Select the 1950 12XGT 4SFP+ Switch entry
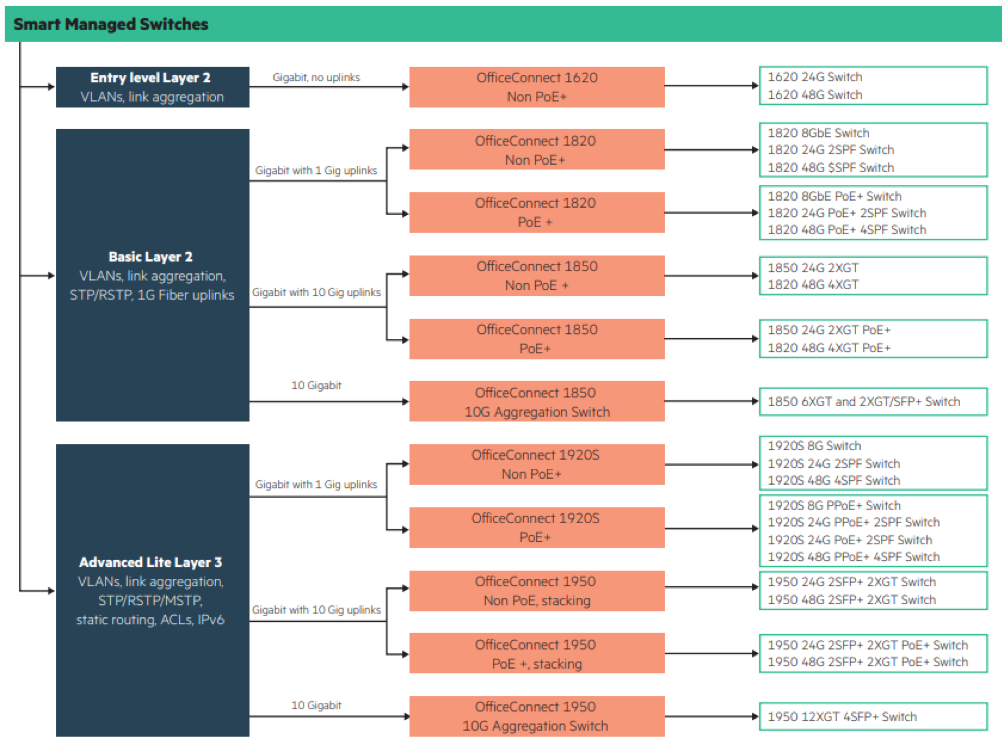The image size is (1002, 743). pyautogui.click(x=872, y=716)
